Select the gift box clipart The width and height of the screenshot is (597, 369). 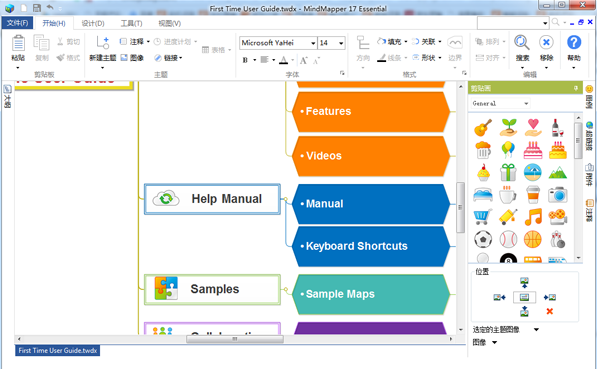pyautogui.click(x=508, y=172)
